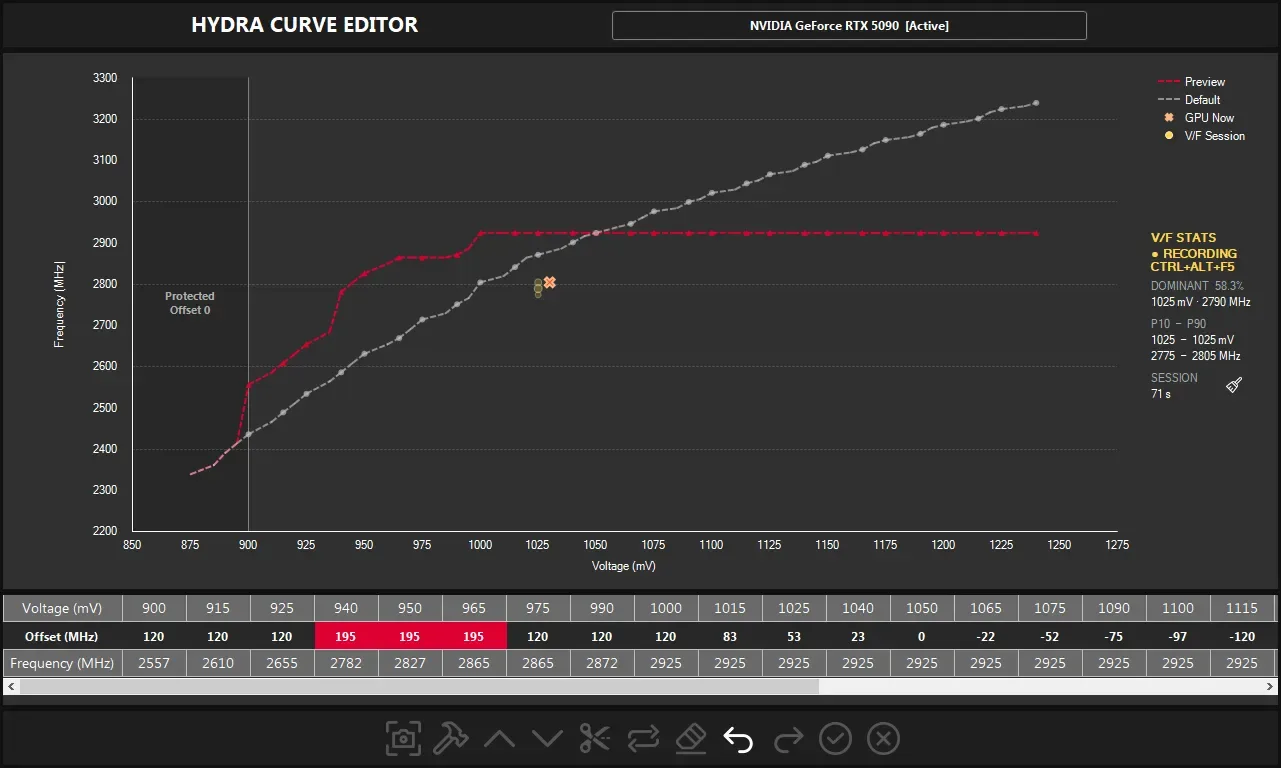
Task: Apply changes with the checkmark icon
Action: click(835, 739)
